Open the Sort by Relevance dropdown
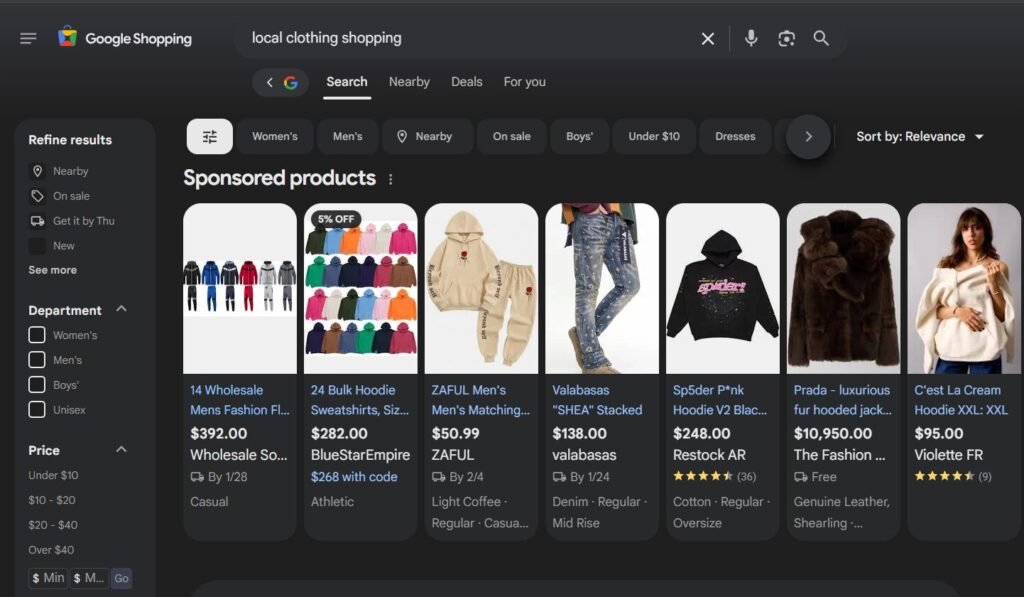This screenshot has width=1024, height=597. (920, 136)
